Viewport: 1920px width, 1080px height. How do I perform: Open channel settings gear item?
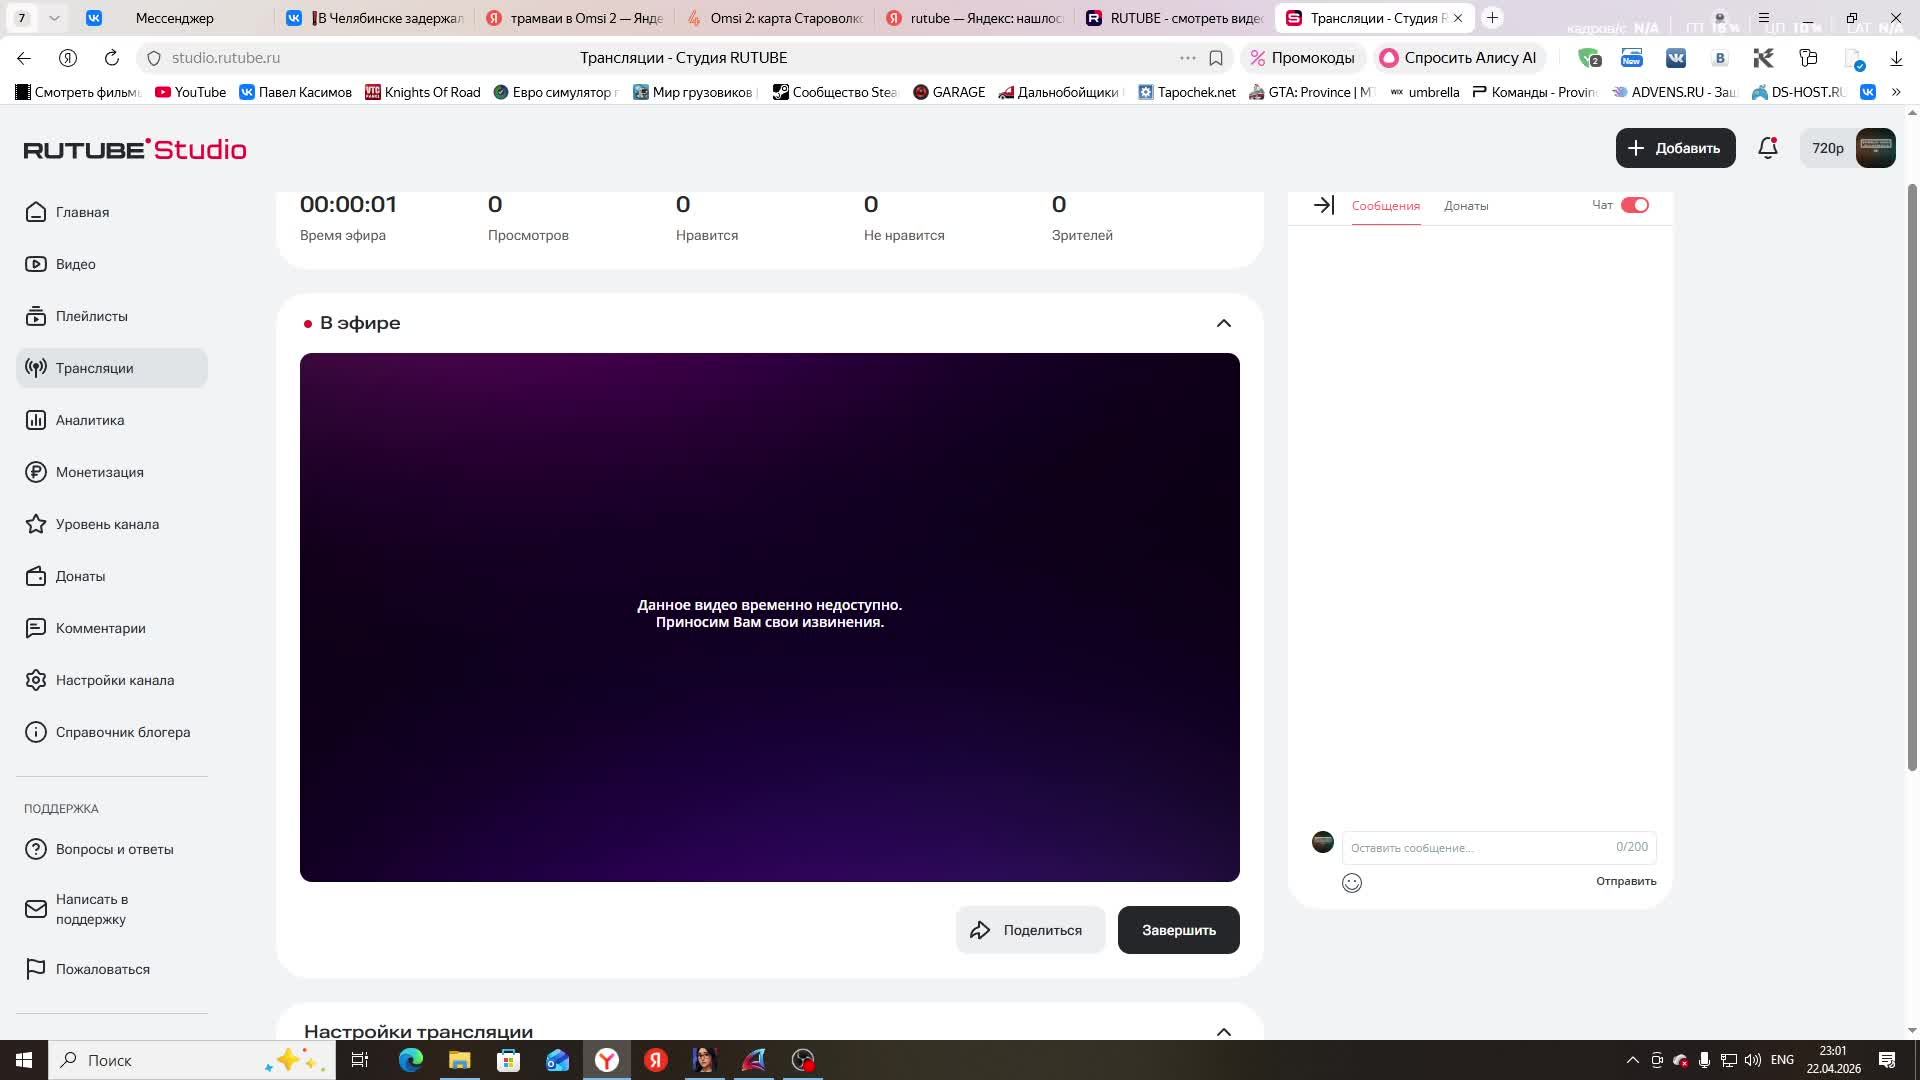[x=114, y=680]
